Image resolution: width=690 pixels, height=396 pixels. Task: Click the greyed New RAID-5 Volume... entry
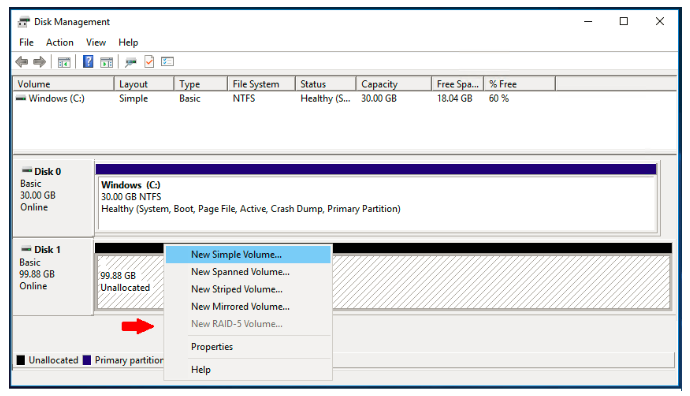248,324
